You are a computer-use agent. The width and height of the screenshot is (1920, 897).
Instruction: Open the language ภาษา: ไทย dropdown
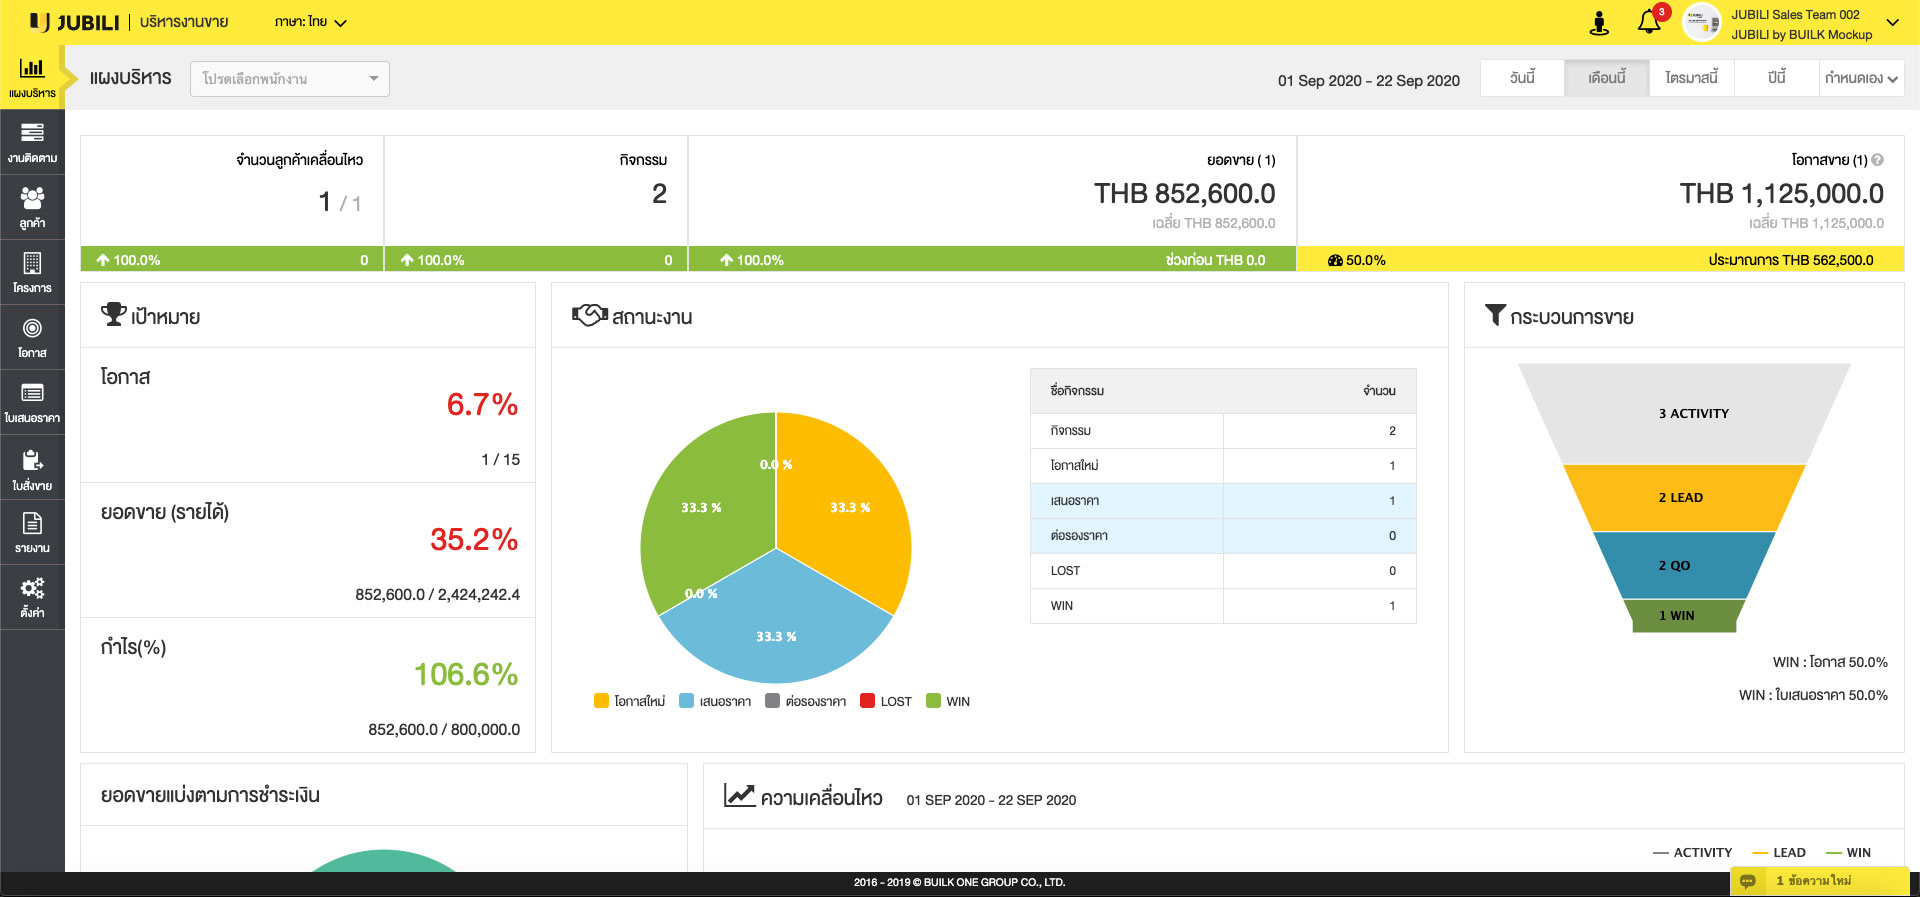310,22
